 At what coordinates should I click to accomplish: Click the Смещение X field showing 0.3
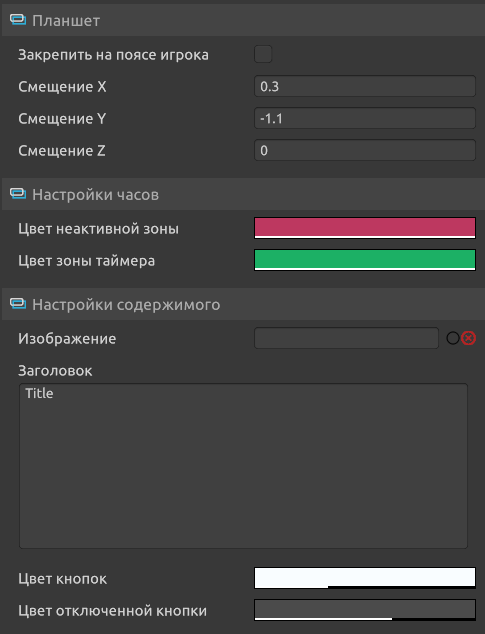365,86
